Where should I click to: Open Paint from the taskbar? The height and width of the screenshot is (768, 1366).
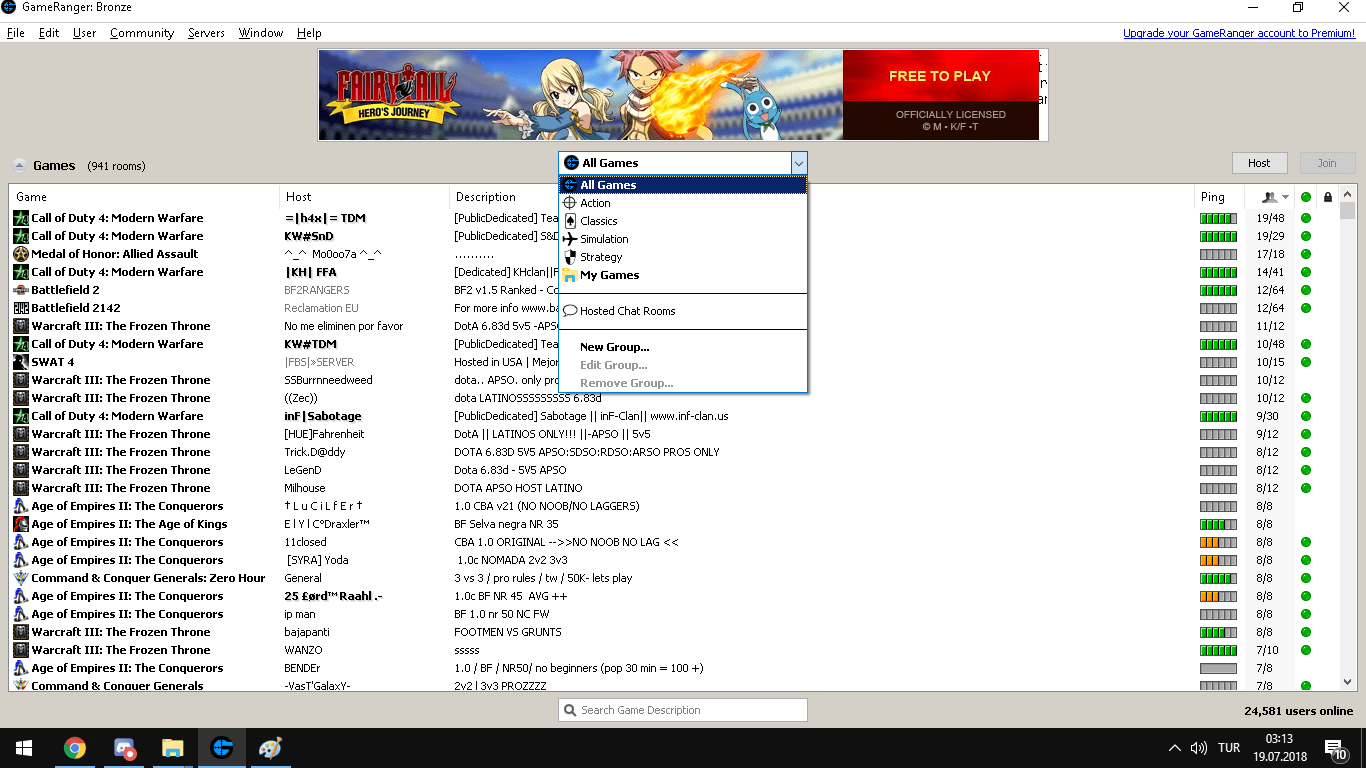coord(271,748)
